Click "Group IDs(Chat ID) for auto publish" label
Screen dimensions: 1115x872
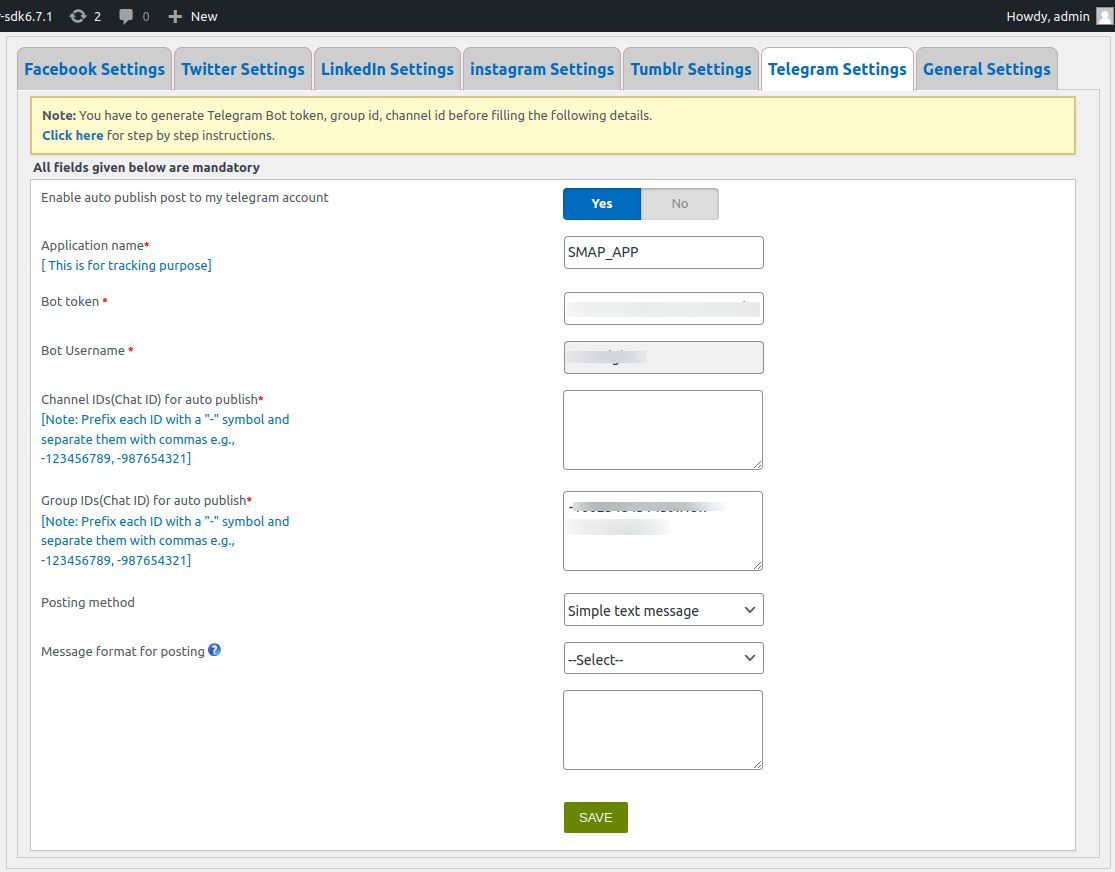(x=144, y=501)
